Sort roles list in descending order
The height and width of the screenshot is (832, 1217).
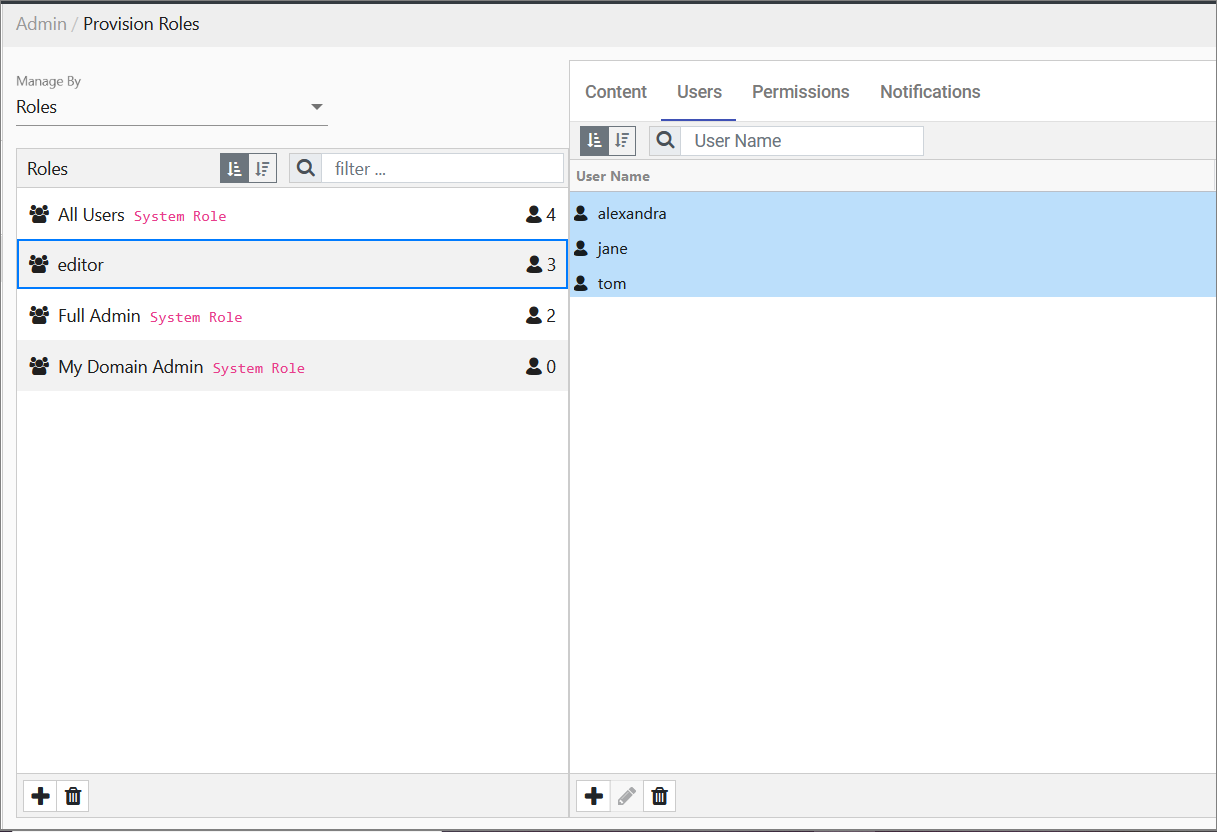tap(262, 169)
